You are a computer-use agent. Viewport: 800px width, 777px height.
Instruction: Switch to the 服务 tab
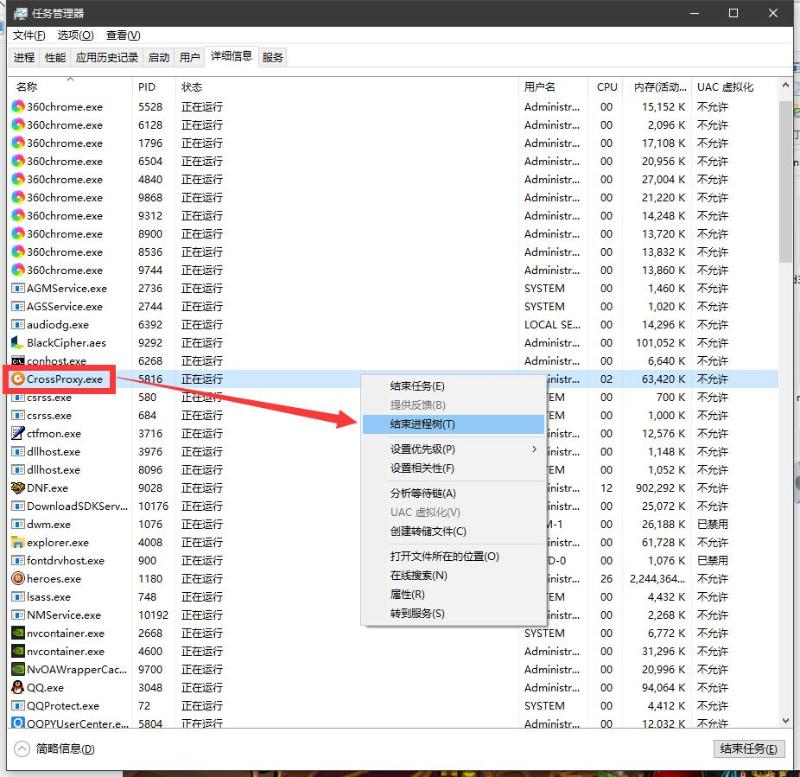pyautogui.click(x=272, y=57)
